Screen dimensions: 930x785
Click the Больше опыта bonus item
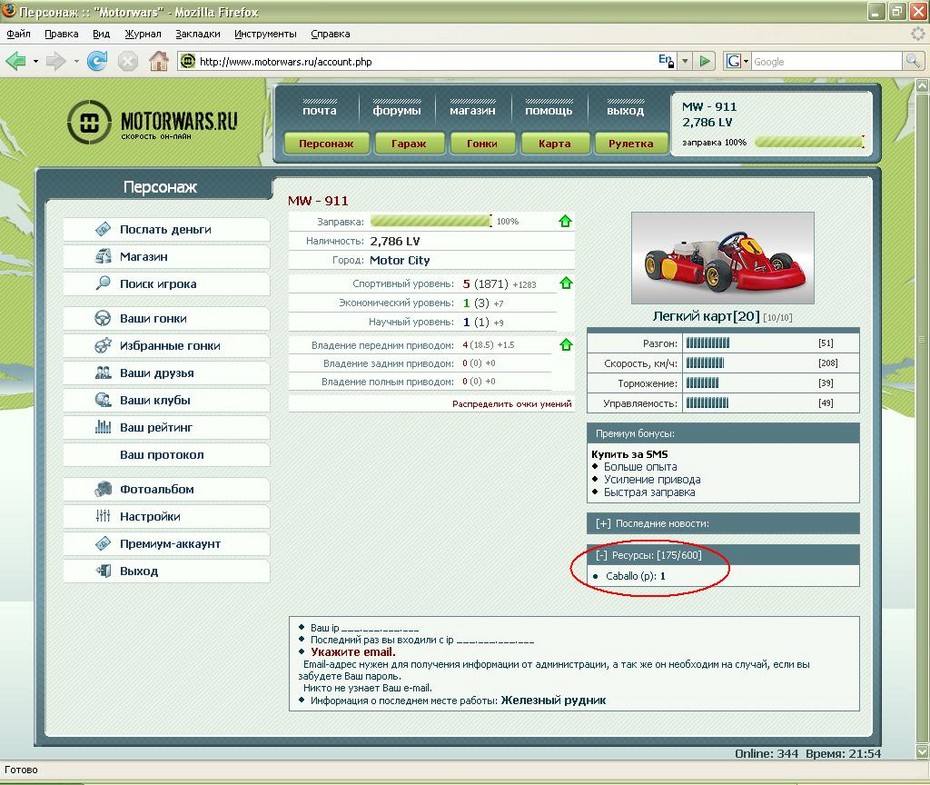[640, 467]
